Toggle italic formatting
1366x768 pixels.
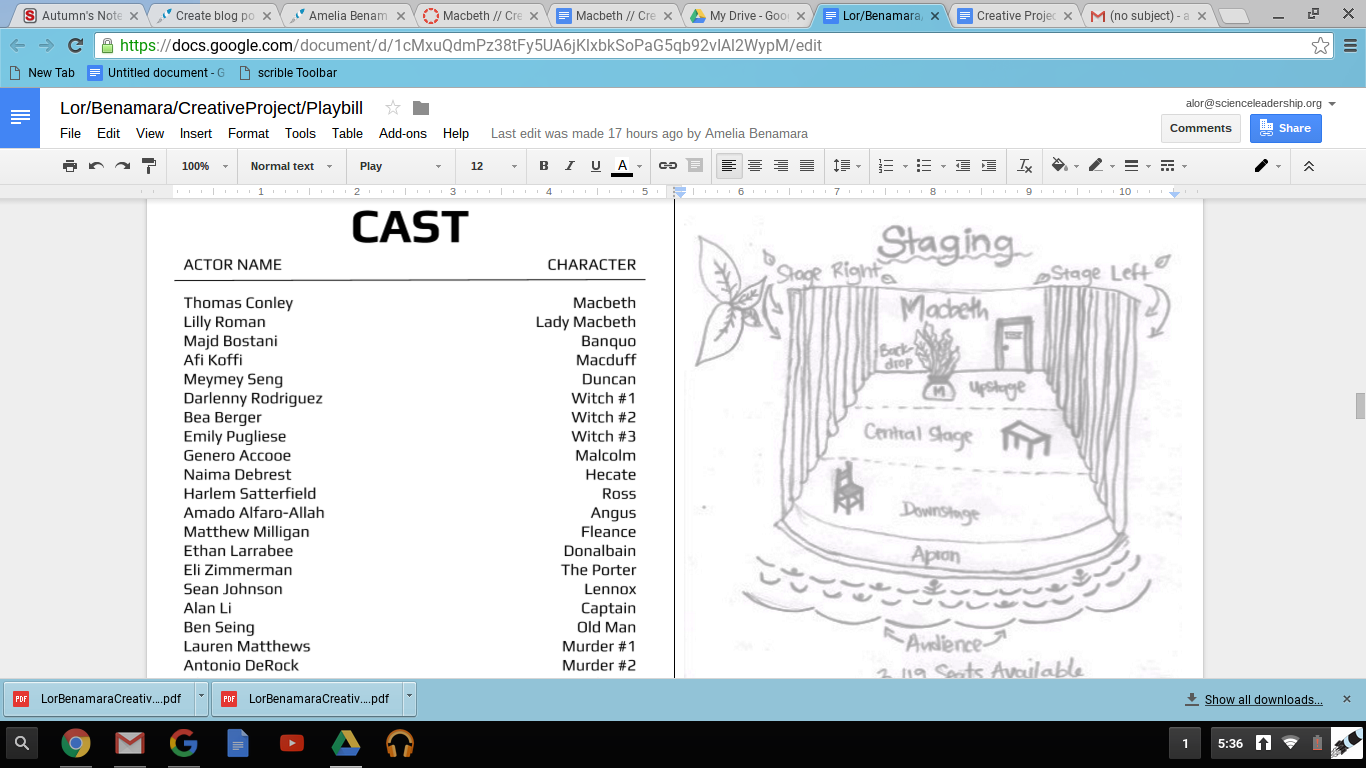point(570,166)
